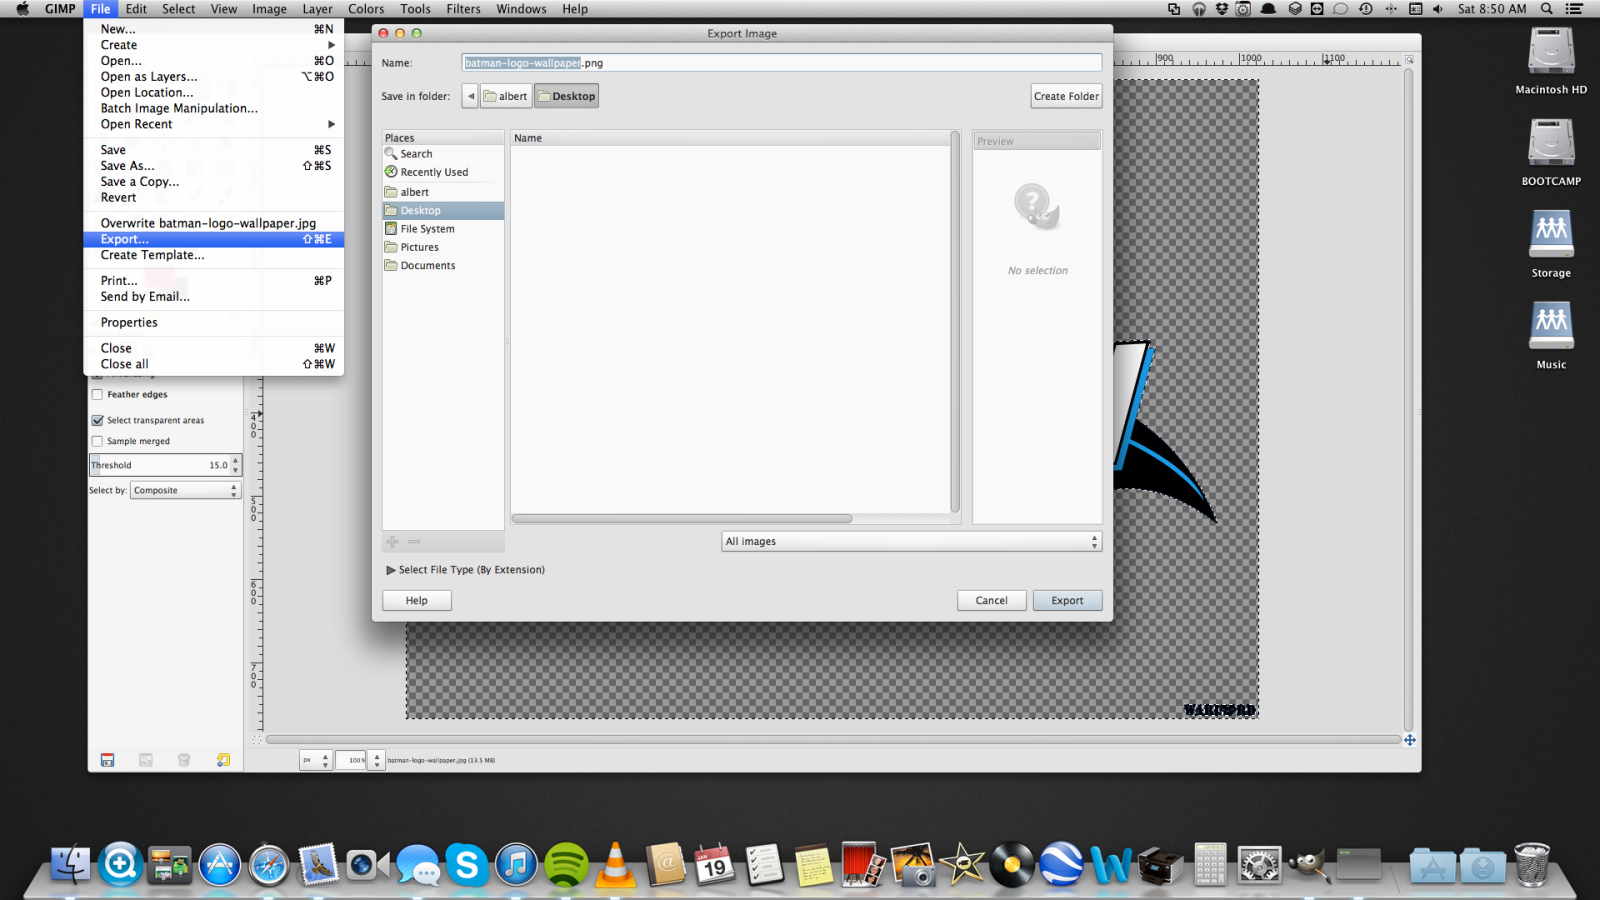Image resolution: width=1600 pixels, height=900 pixels.
Task: Click the path back arrow button
Action: point(471,96)
